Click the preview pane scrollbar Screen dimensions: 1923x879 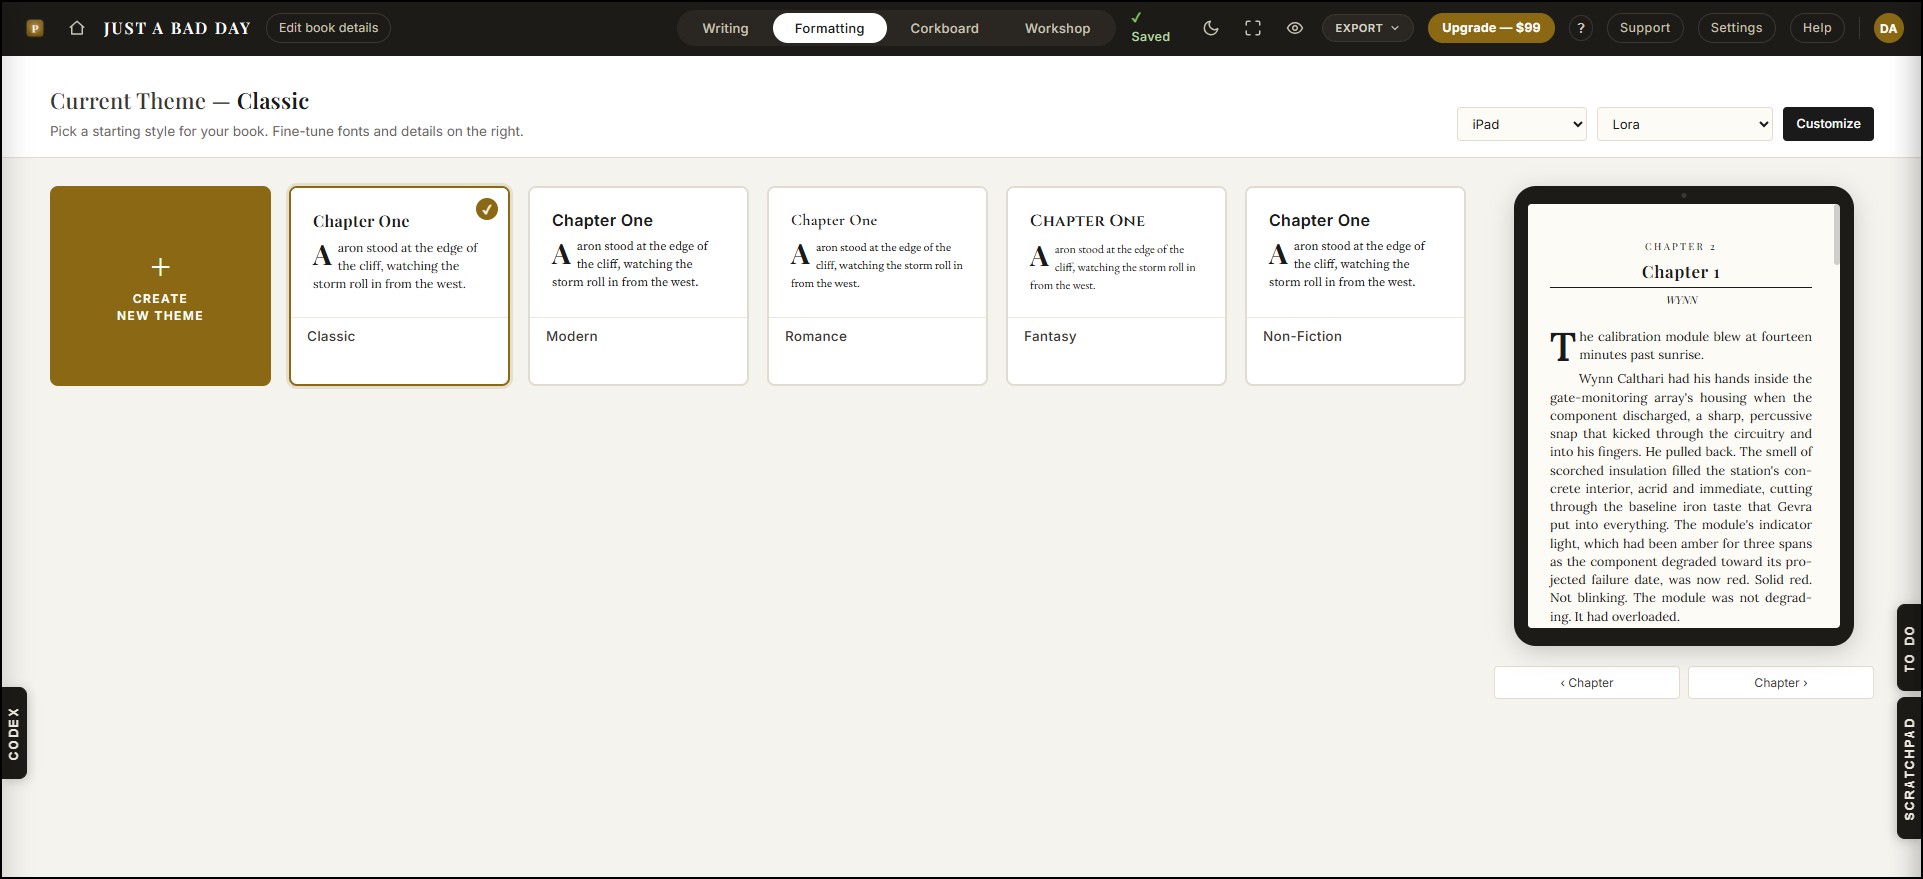tap(1836, 236)
